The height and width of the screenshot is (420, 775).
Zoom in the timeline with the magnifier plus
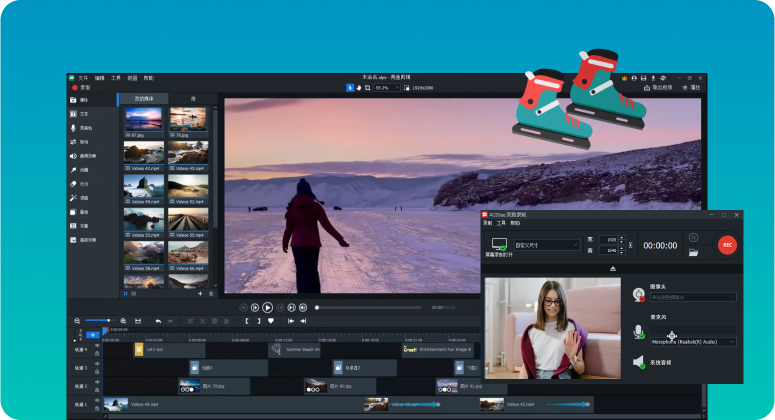pyautogui.click(x=123, y=321)
